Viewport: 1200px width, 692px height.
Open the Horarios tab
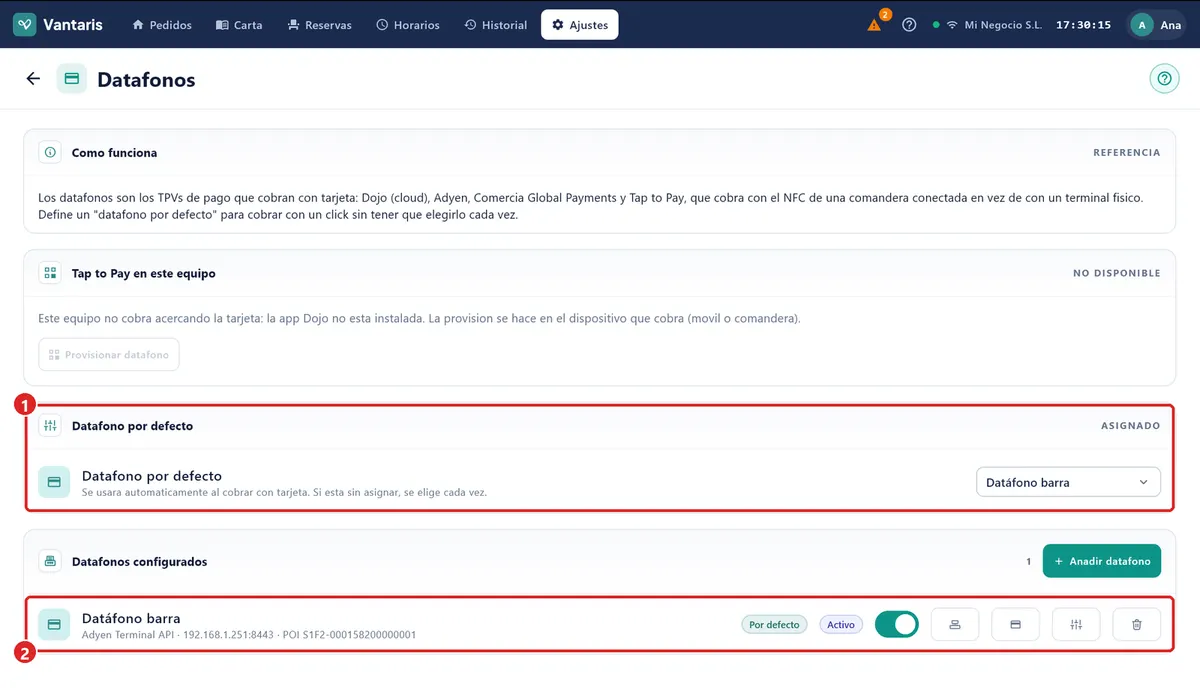coord(408,25)
